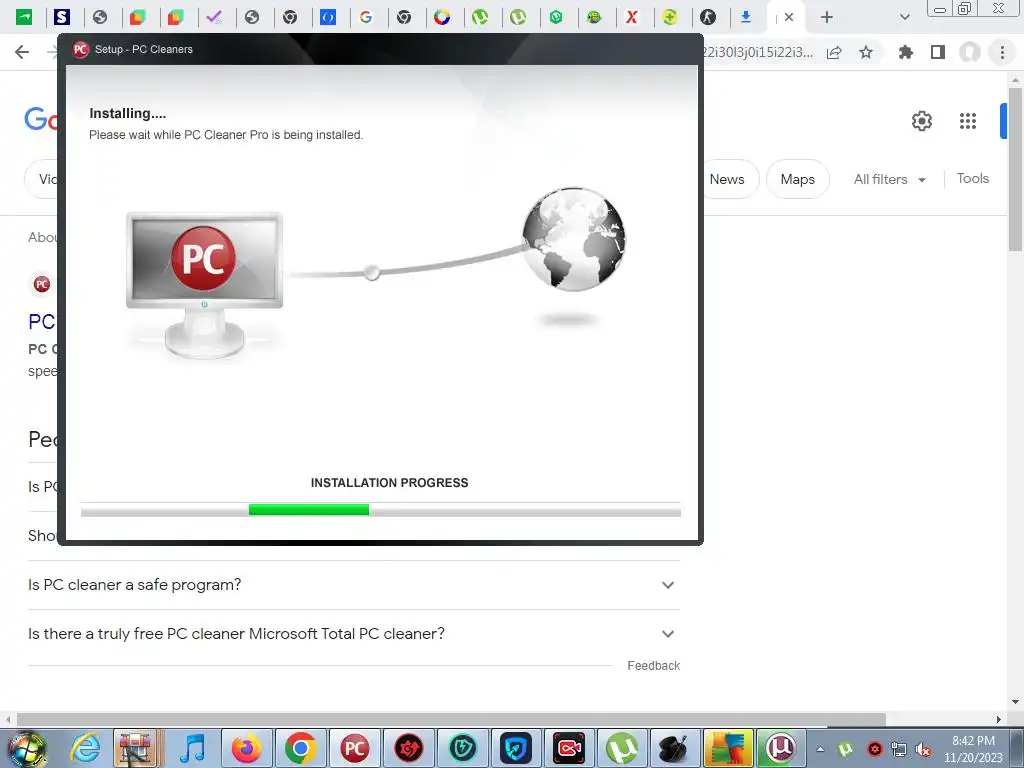Open green uTorrent in the taskbar

pos(622,748)
